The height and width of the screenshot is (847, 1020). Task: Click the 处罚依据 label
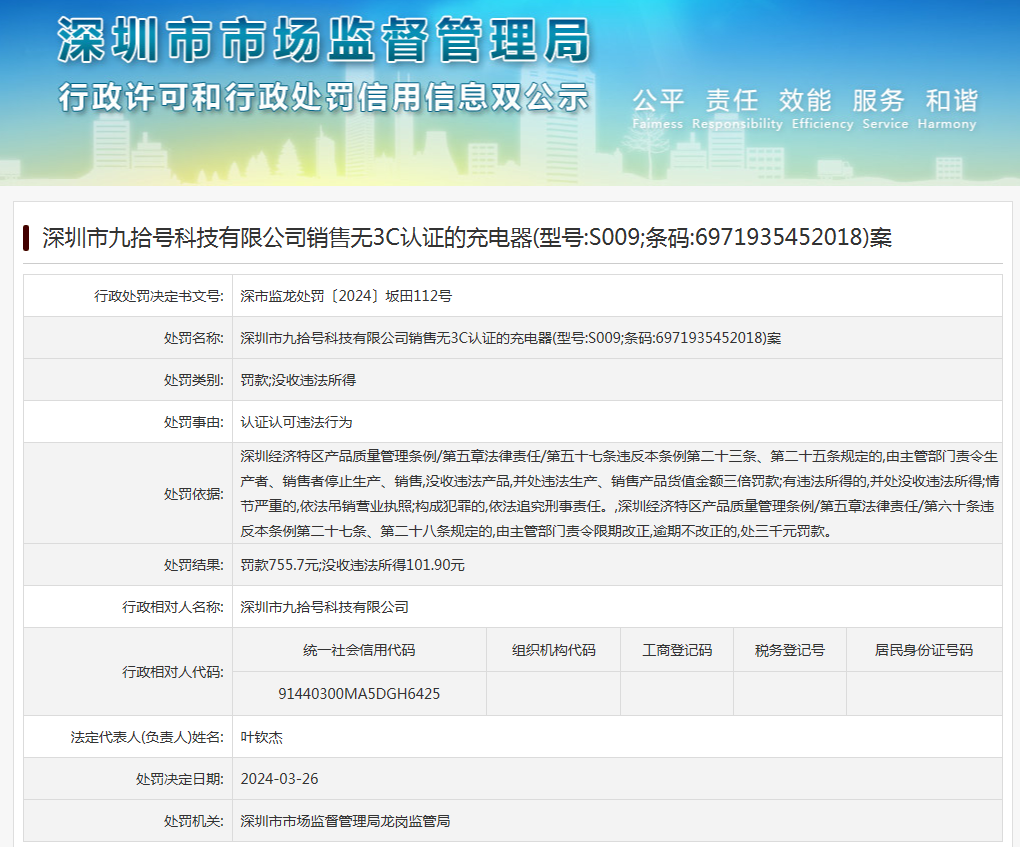(x=193, y=494)
